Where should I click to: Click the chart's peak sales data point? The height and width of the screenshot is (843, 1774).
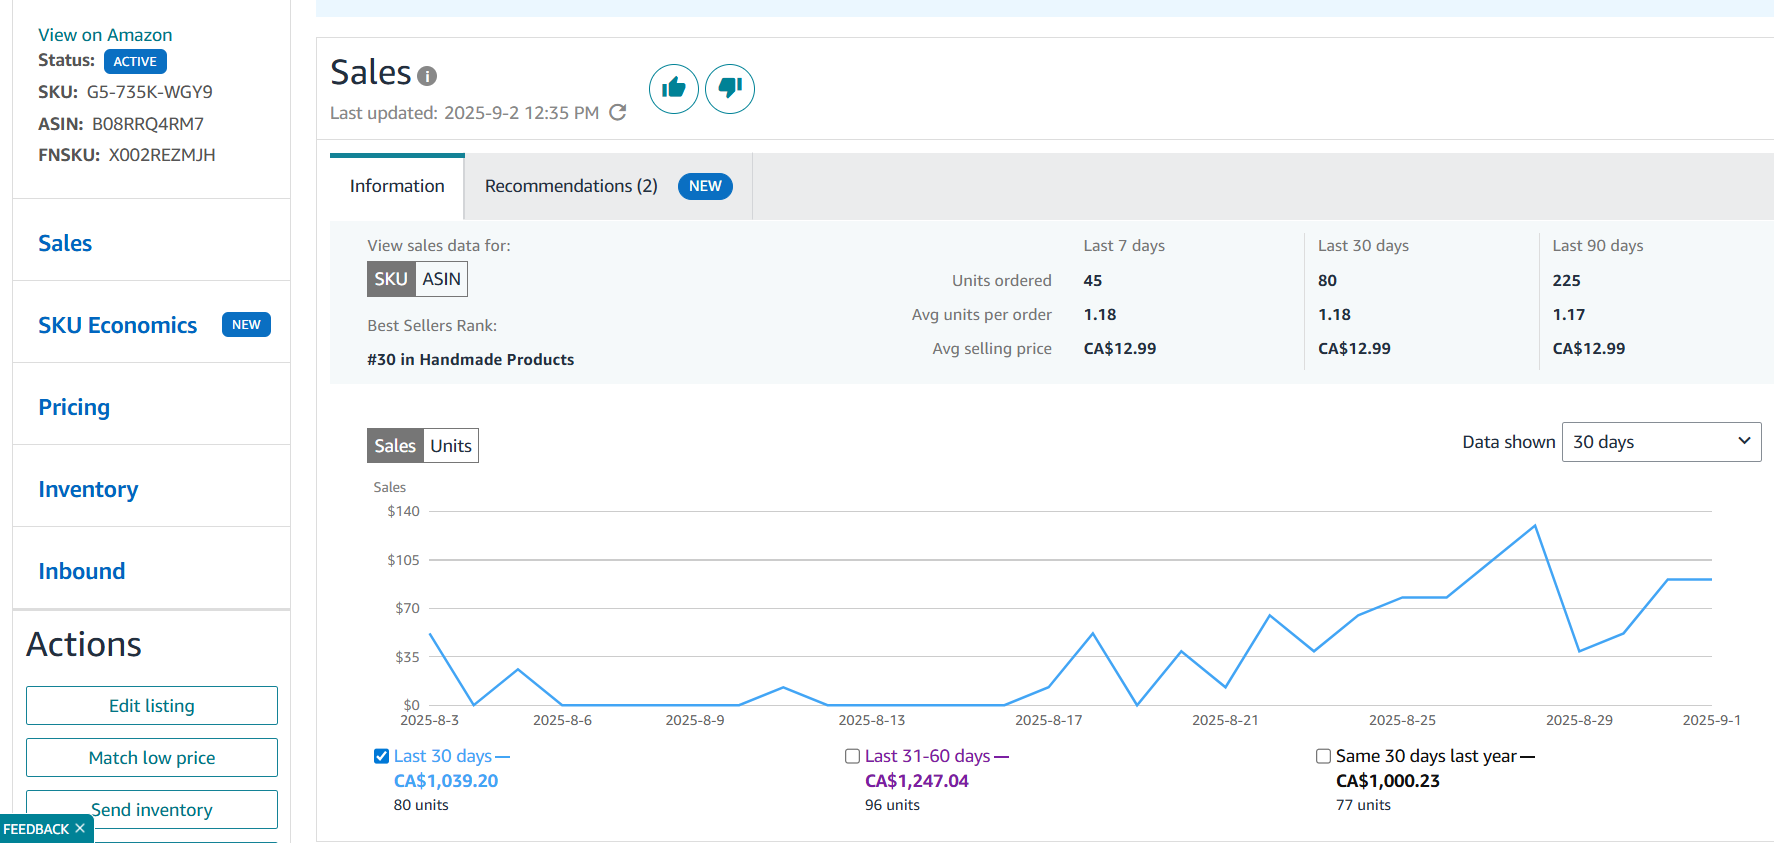[1535, 526]
